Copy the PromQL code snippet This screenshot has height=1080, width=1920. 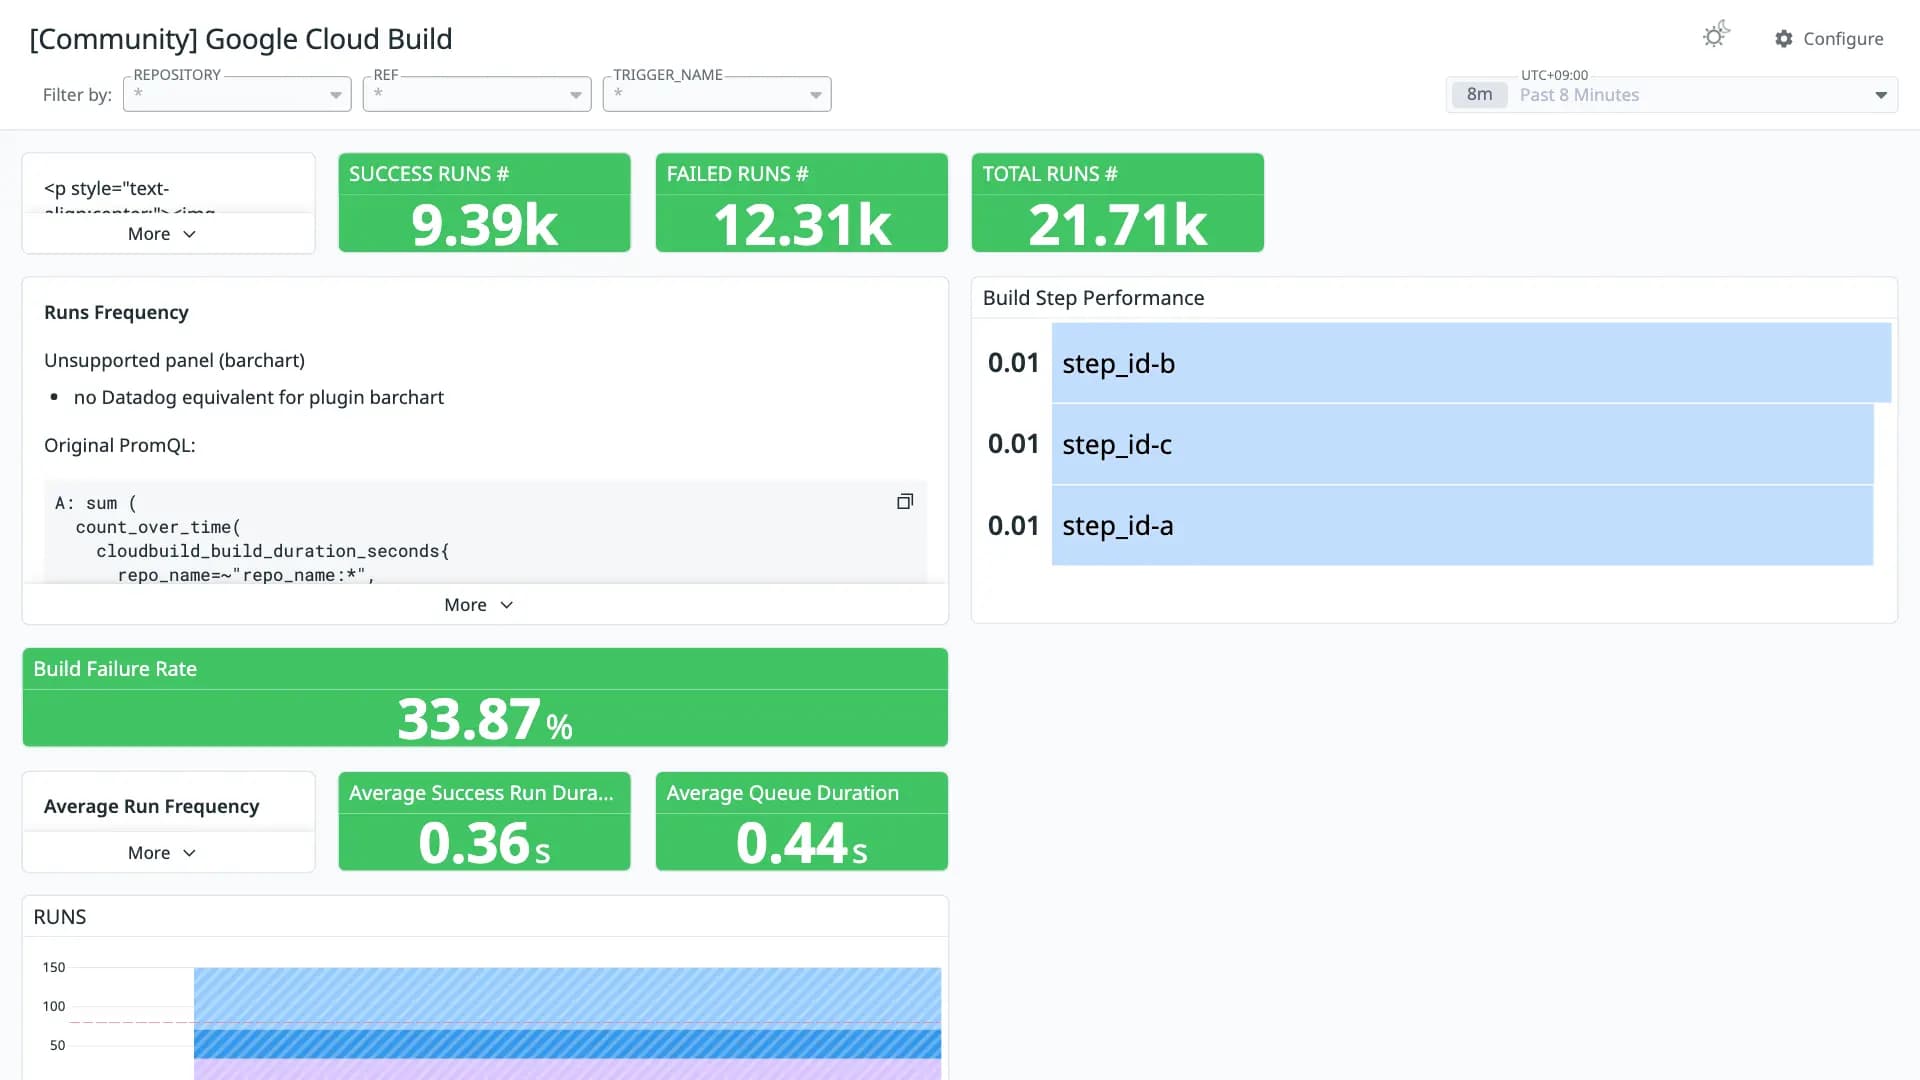click(x=905, y=502)
